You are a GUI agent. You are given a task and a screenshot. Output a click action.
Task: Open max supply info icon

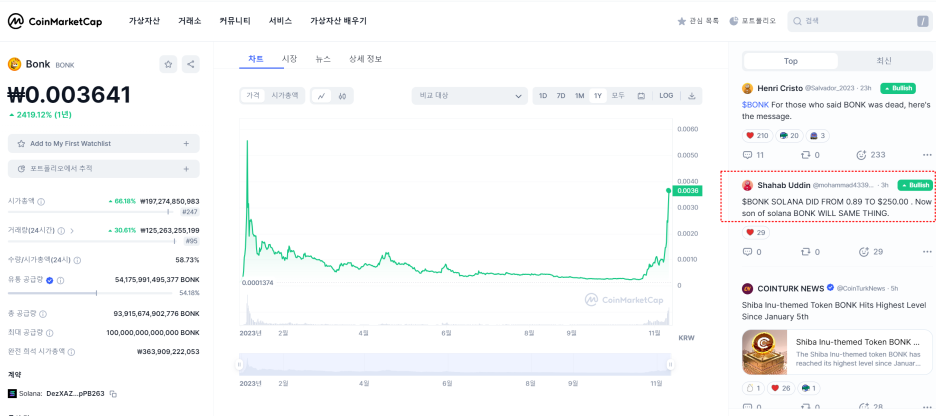(50, 332)
